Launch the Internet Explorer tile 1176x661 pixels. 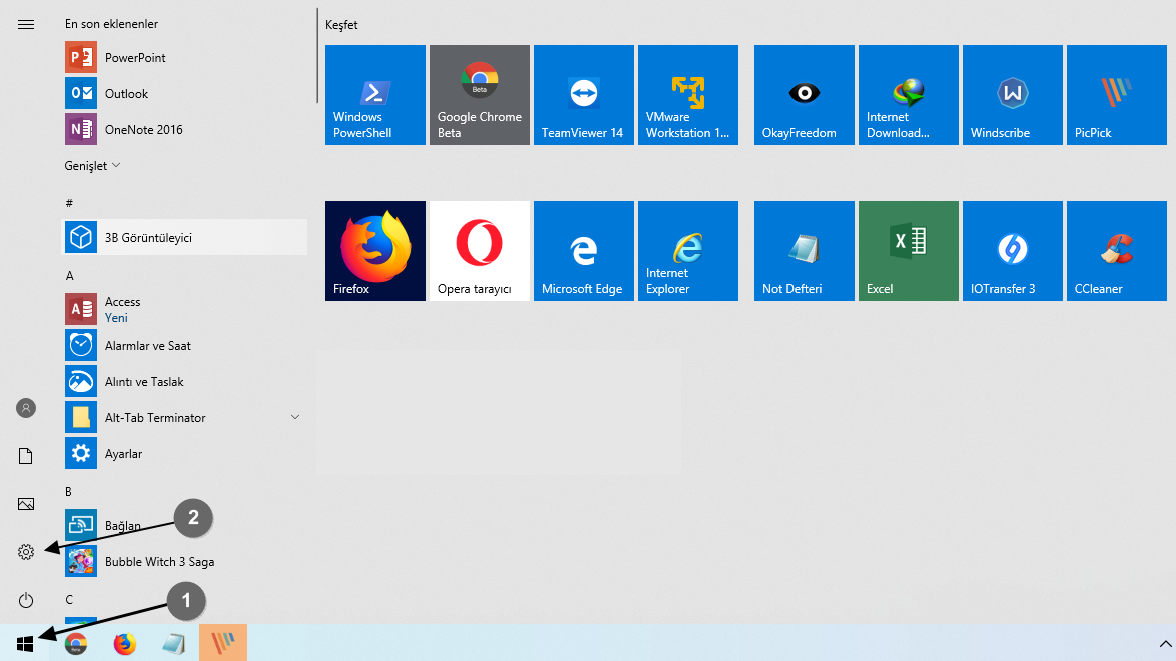(x=688, y=251)
